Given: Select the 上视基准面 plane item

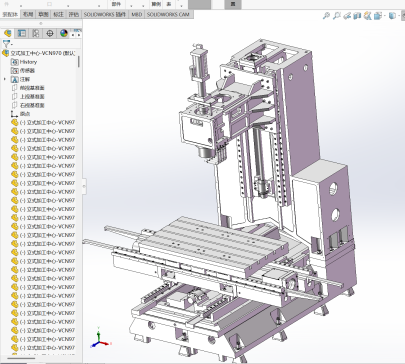Looking at the screenshot, I should point(32,97).
